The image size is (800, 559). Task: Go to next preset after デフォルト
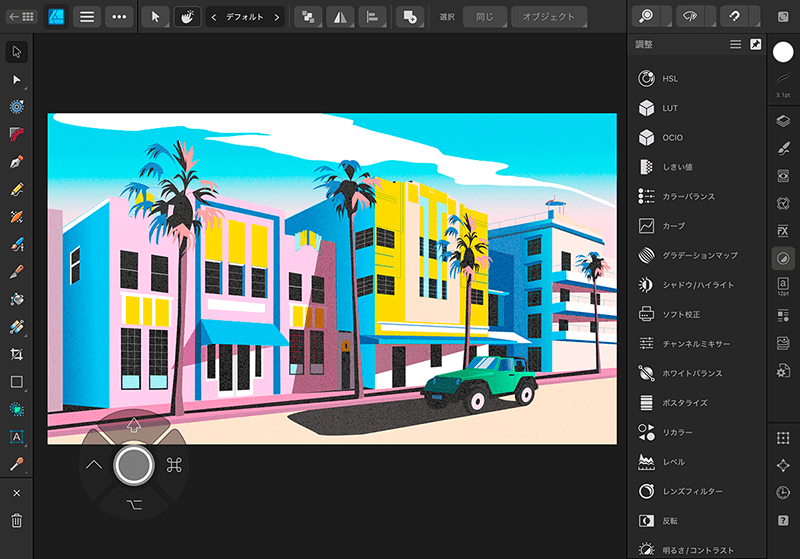pyautogui.click(x=277, y=17)
